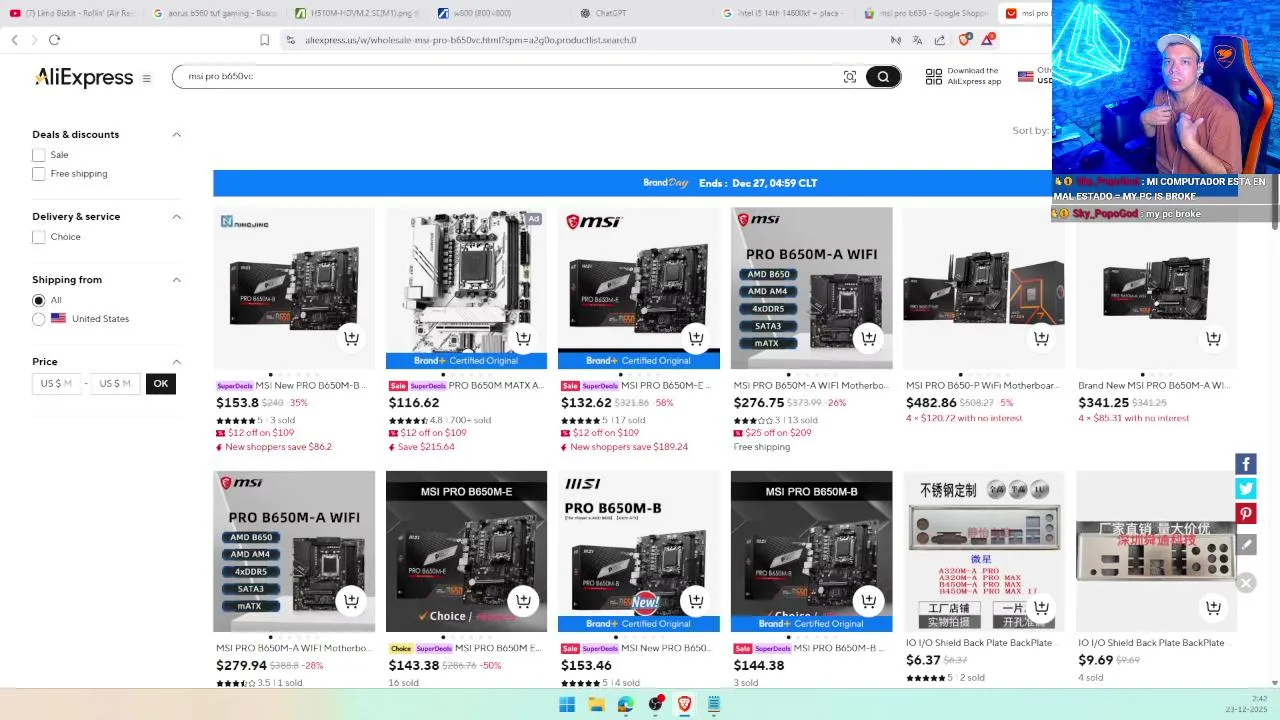Add the $279.94 B650M-A WIFI board to cart
The height and width of the screenshot is (720, 1280).
[351, 601]
